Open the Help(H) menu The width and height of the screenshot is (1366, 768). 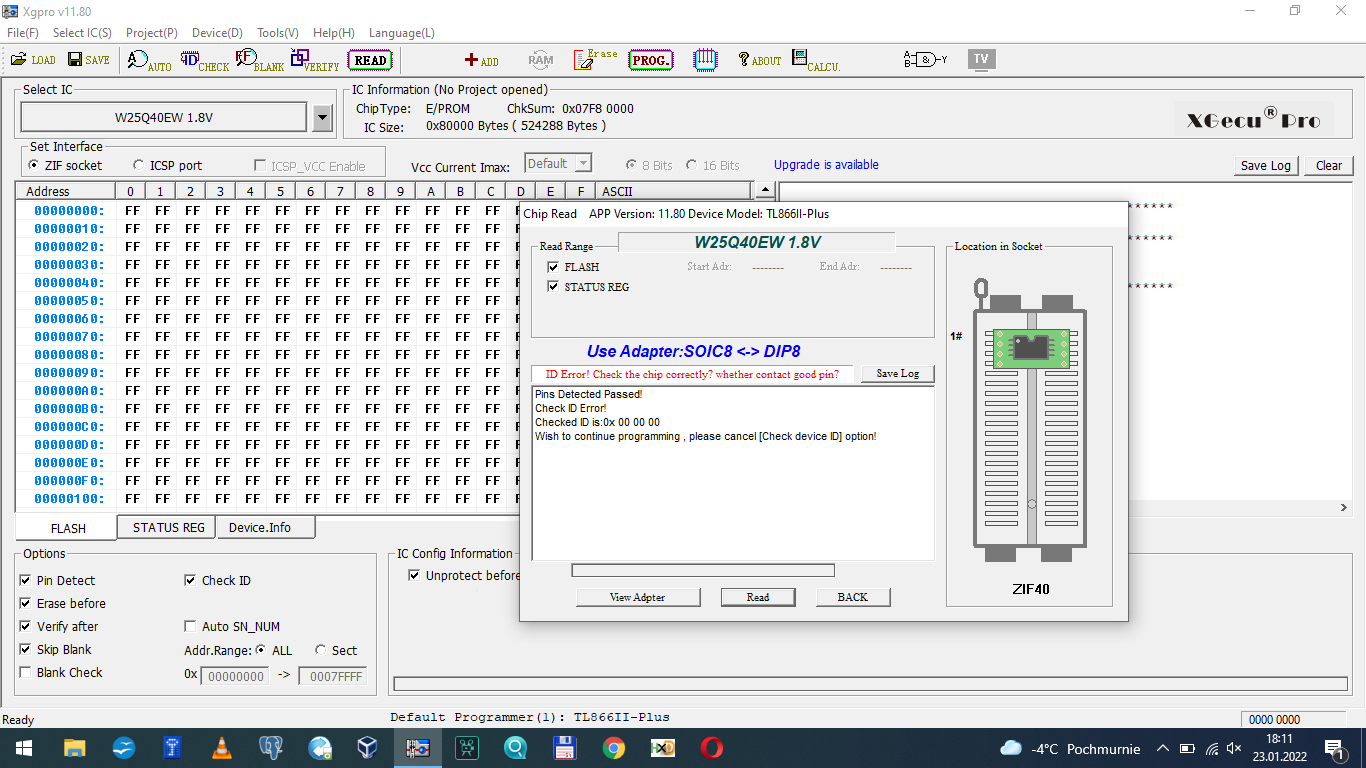[x=334, y=33]
